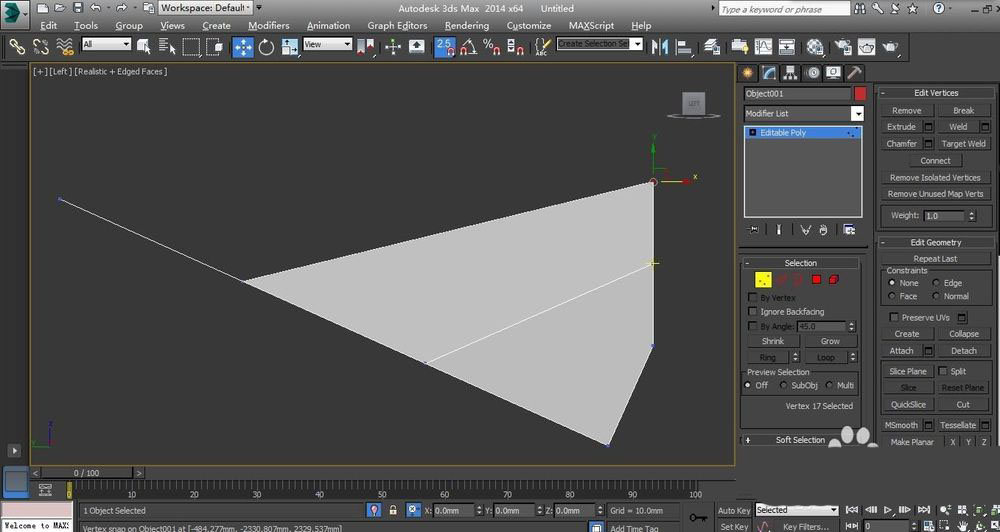This screenshot has height=532, width=1000.
Task: Open the All selection filter dropdown
Action: point(106,45)
